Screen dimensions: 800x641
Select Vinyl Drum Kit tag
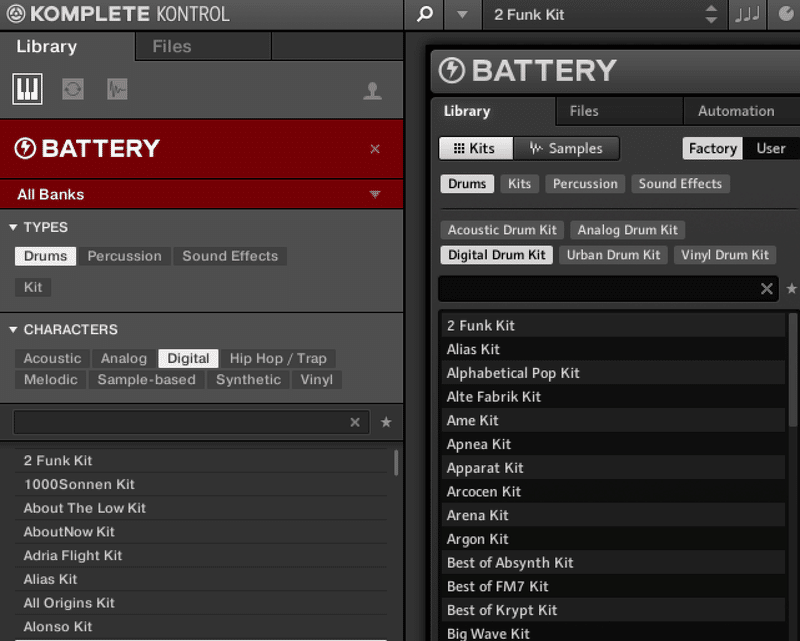click(x=725, y=255)
